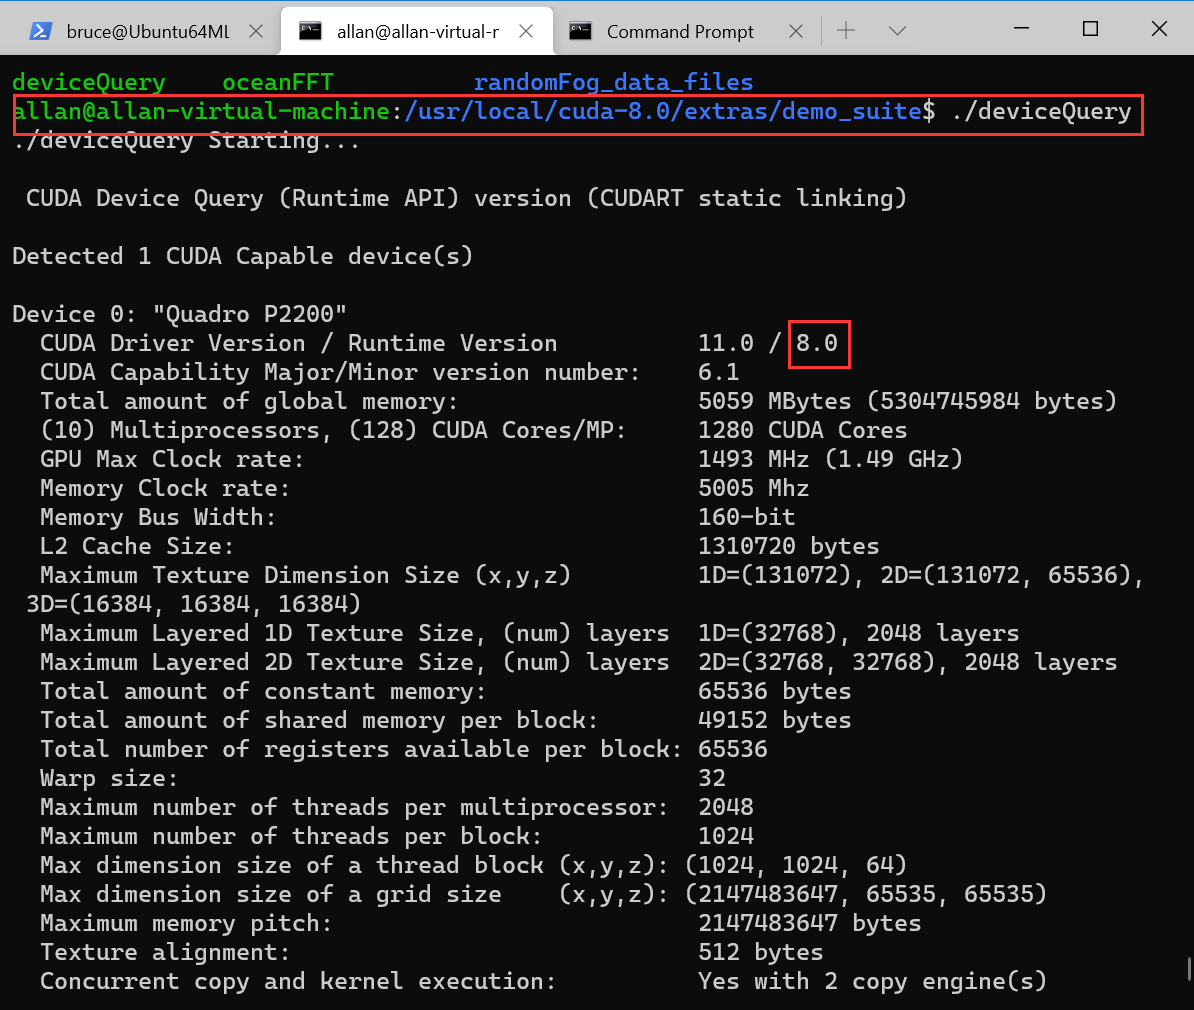Click the ./deviceQuery command at the prompt
The image size is (1194, 1010).
pos(1041,111)
